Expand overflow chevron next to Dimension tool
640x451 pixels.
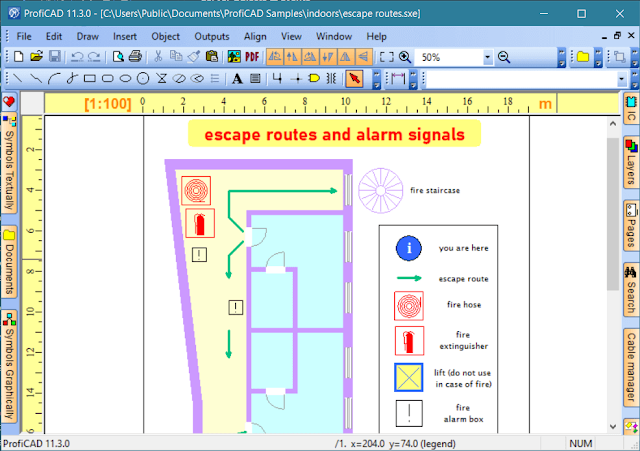coord(413,79)
